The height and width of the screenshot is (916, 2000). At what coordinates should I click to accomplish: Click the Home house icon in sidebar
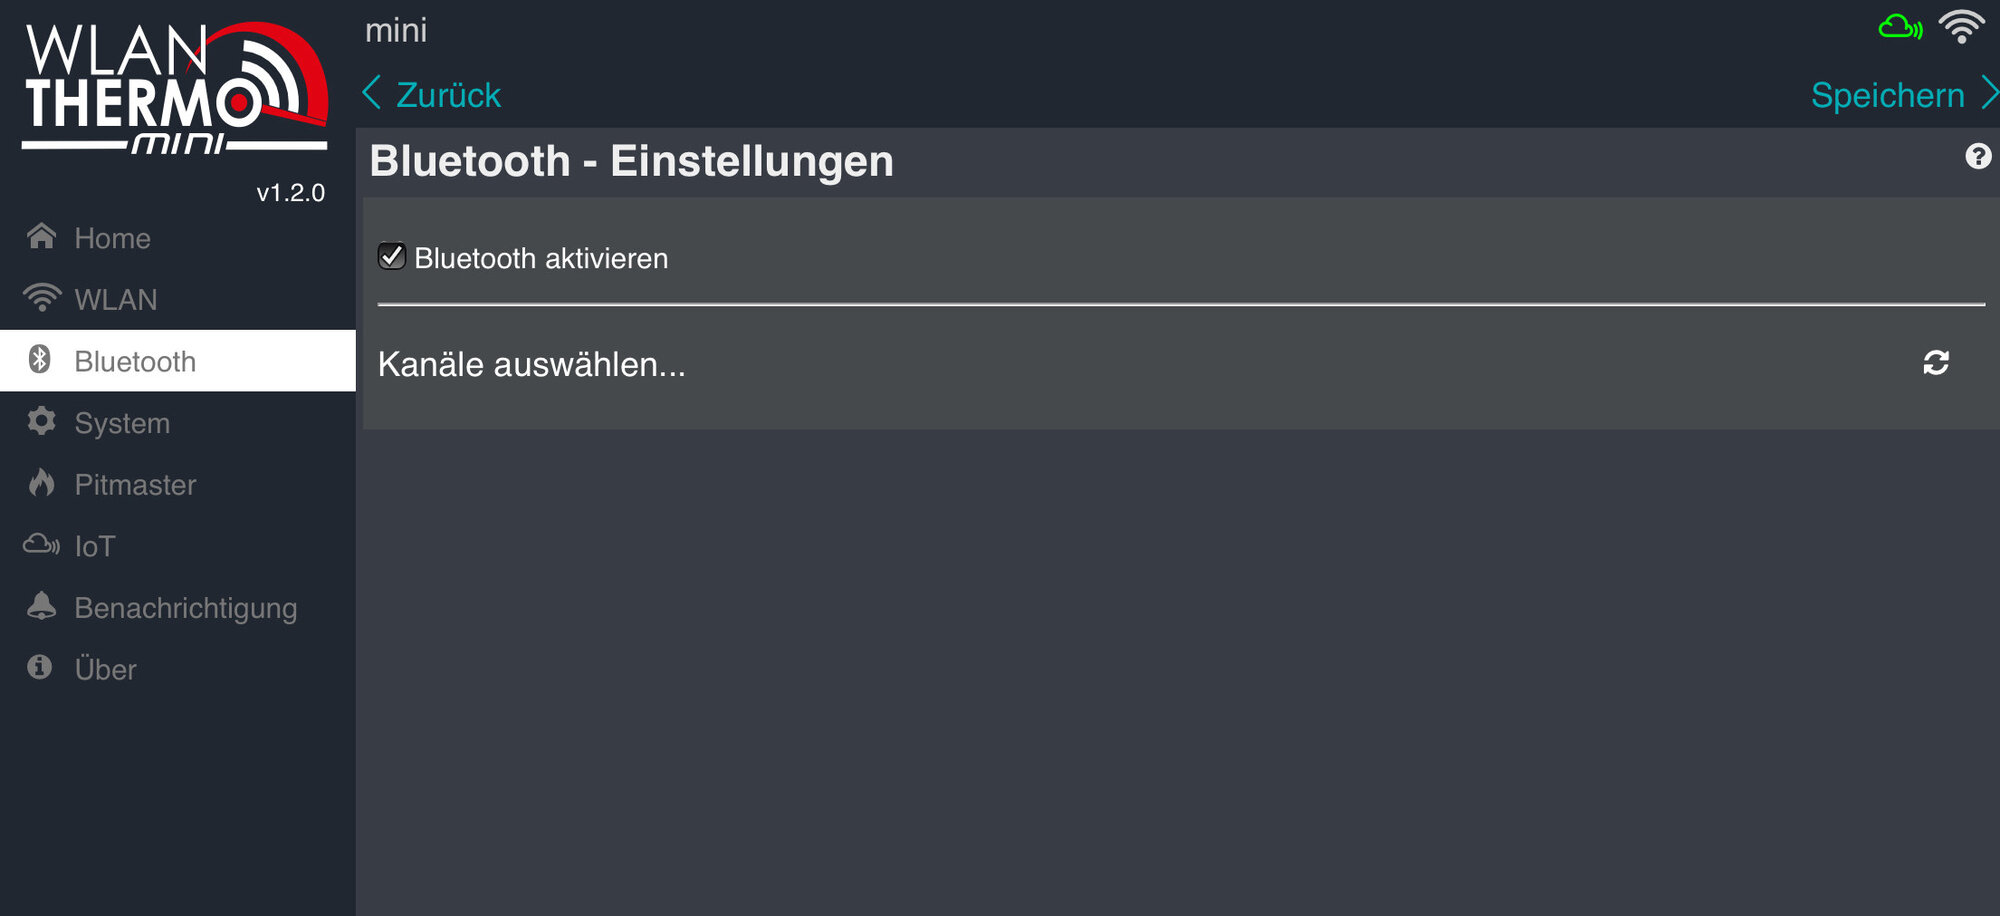pos(41,237)
